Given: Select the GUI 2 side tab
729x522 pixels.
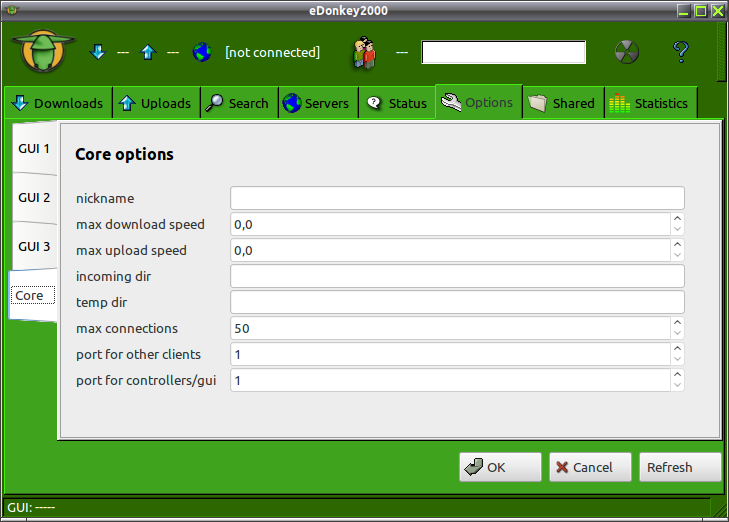Looking at the screenshot, I should coord(34,198).
